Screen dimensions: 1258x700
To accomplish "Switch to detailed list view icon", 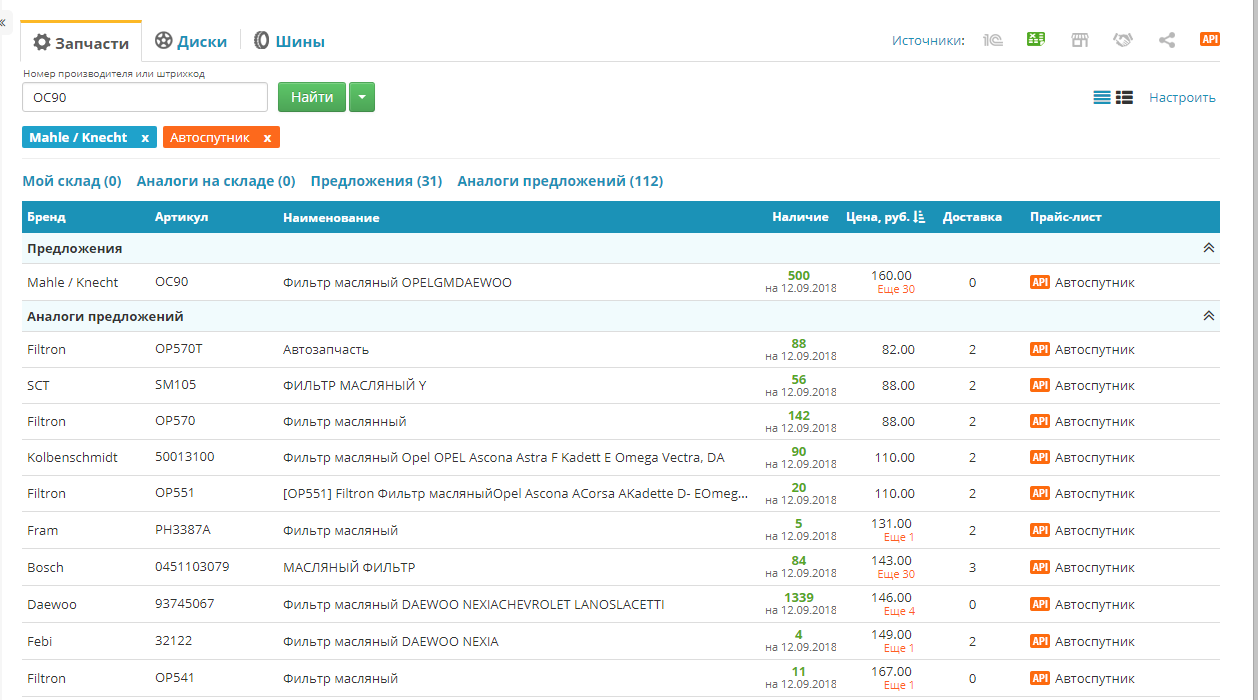I will [x=1124, y=98].
